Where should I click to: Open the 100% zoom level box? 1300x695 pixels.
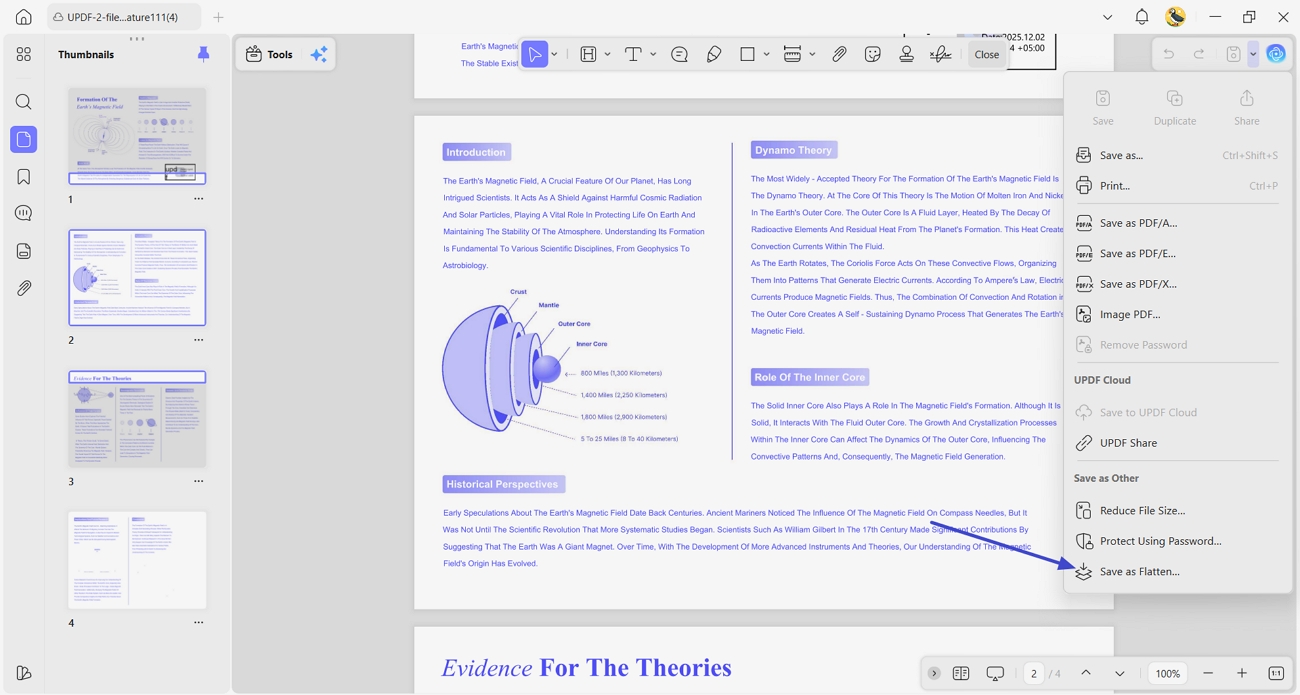[1167, 673]
